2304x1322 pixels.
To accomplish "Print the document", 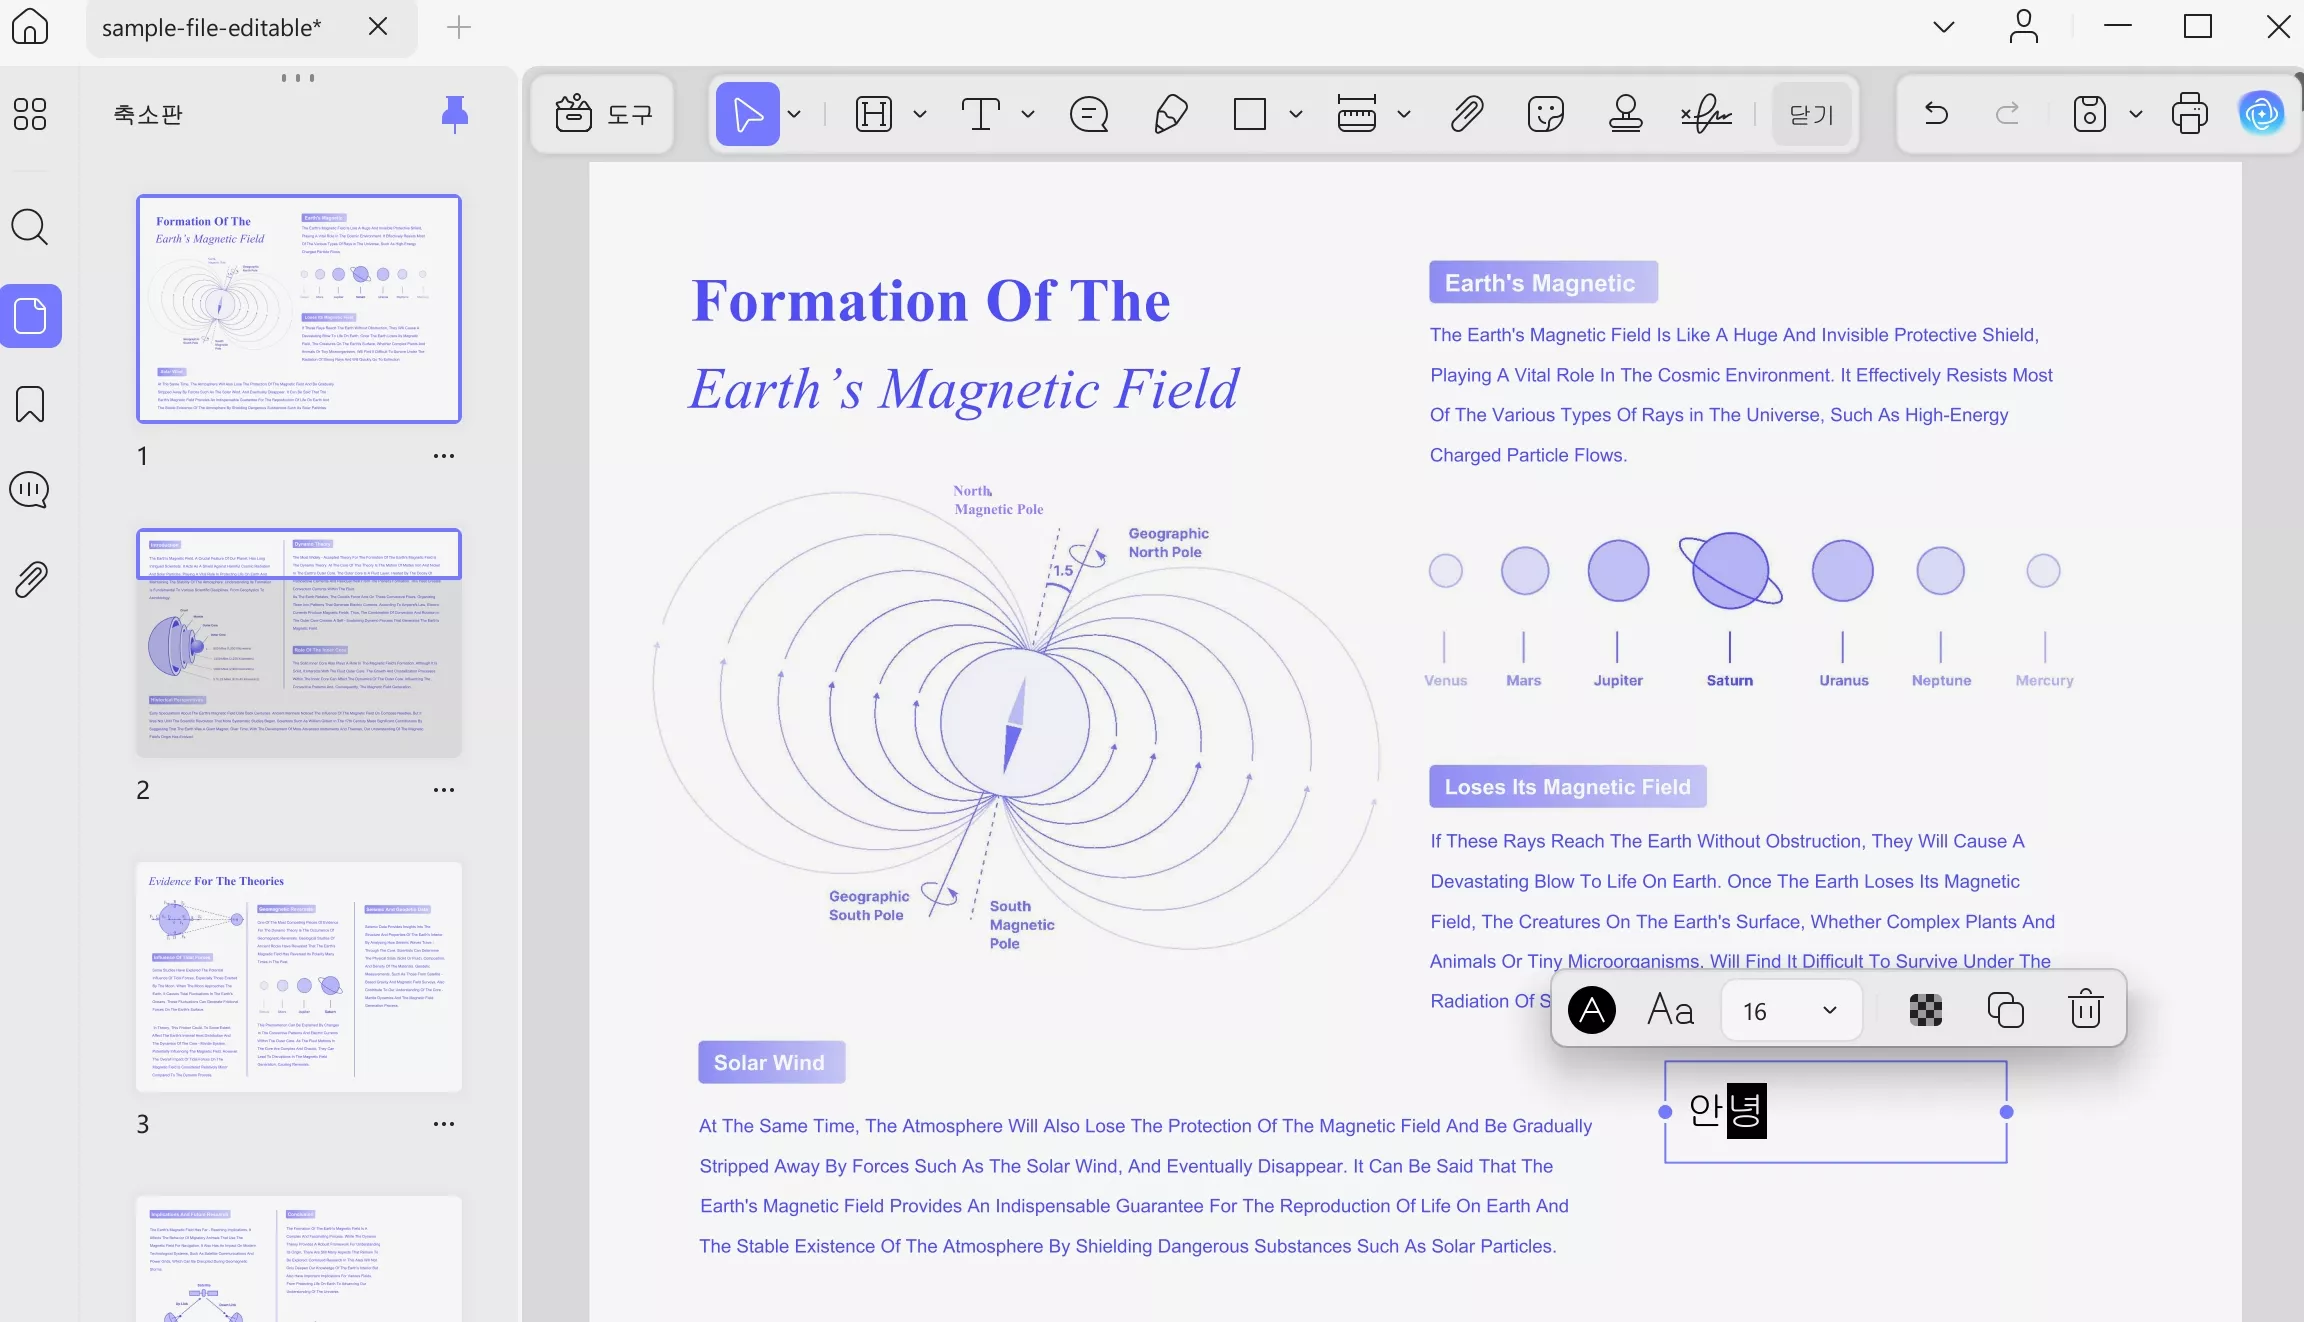I will click(2190, 114).
